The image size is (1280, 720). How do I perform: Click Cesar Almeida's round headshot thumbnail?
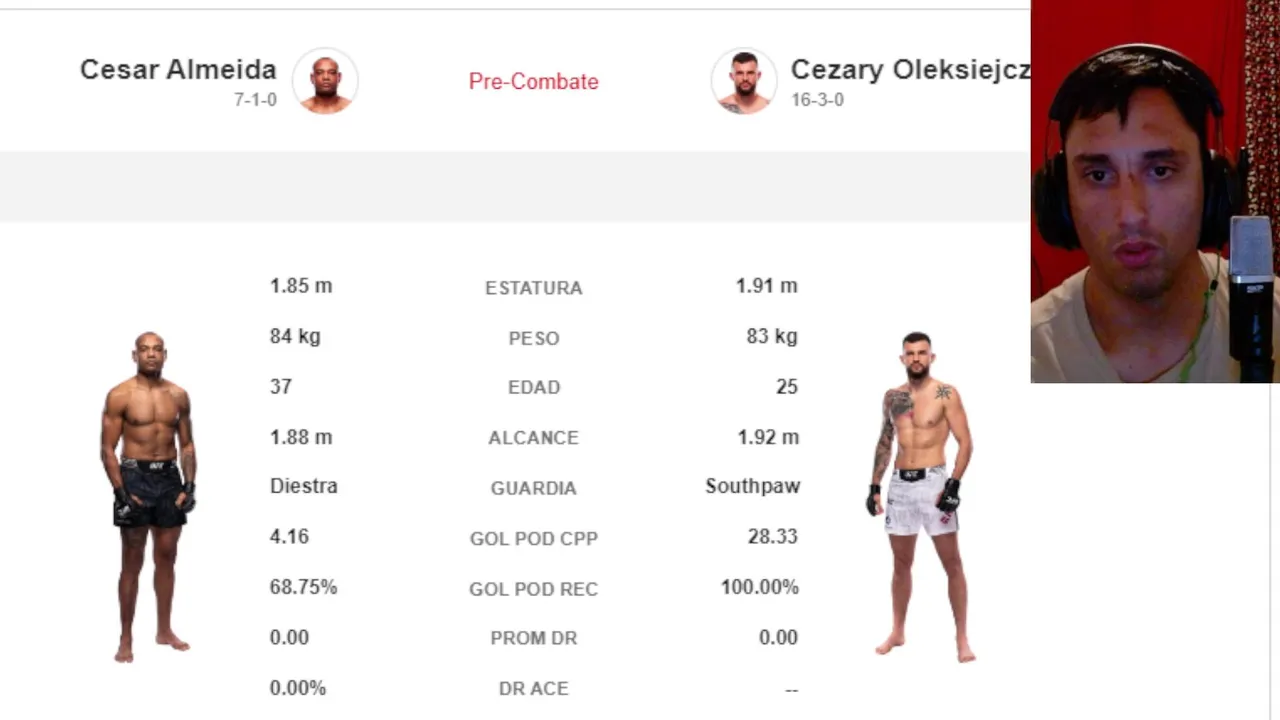point(325,81)
